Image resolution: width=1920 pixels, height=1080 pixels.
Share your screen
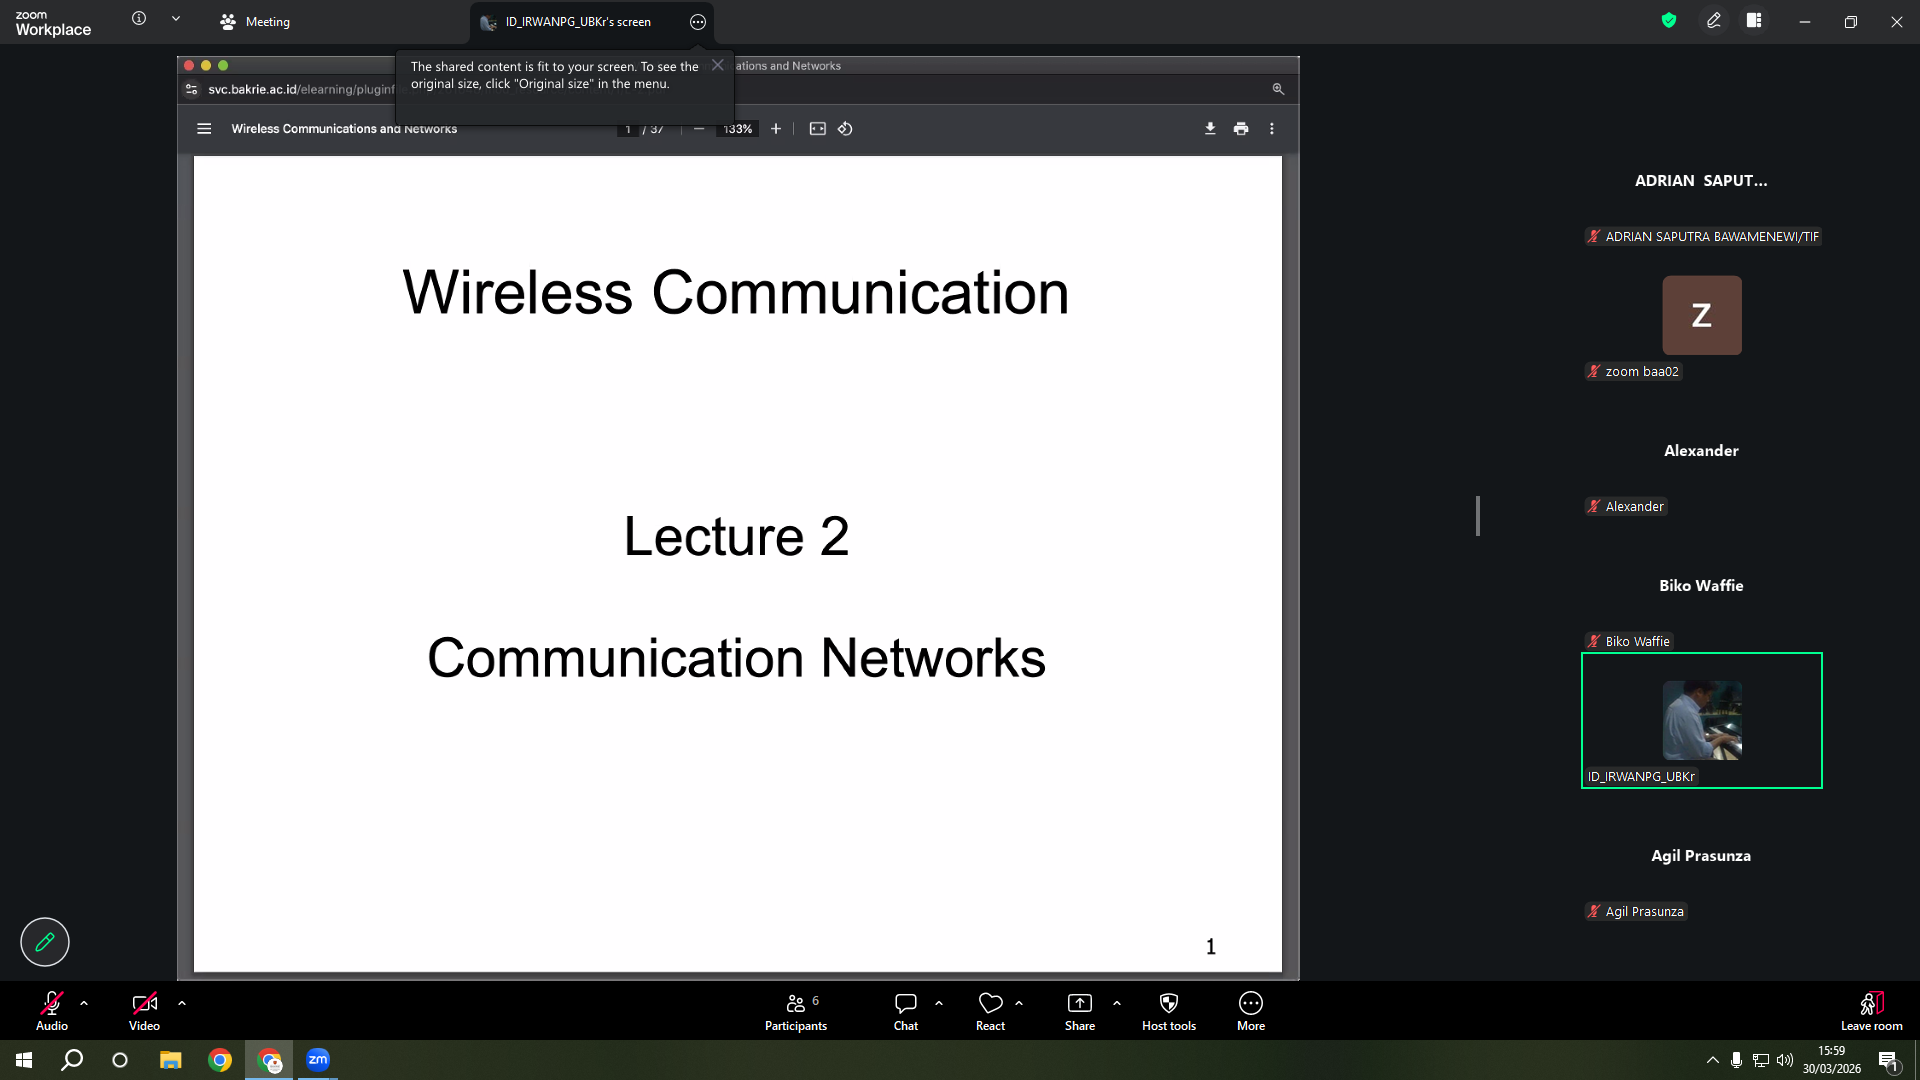pos(1080,1011)
